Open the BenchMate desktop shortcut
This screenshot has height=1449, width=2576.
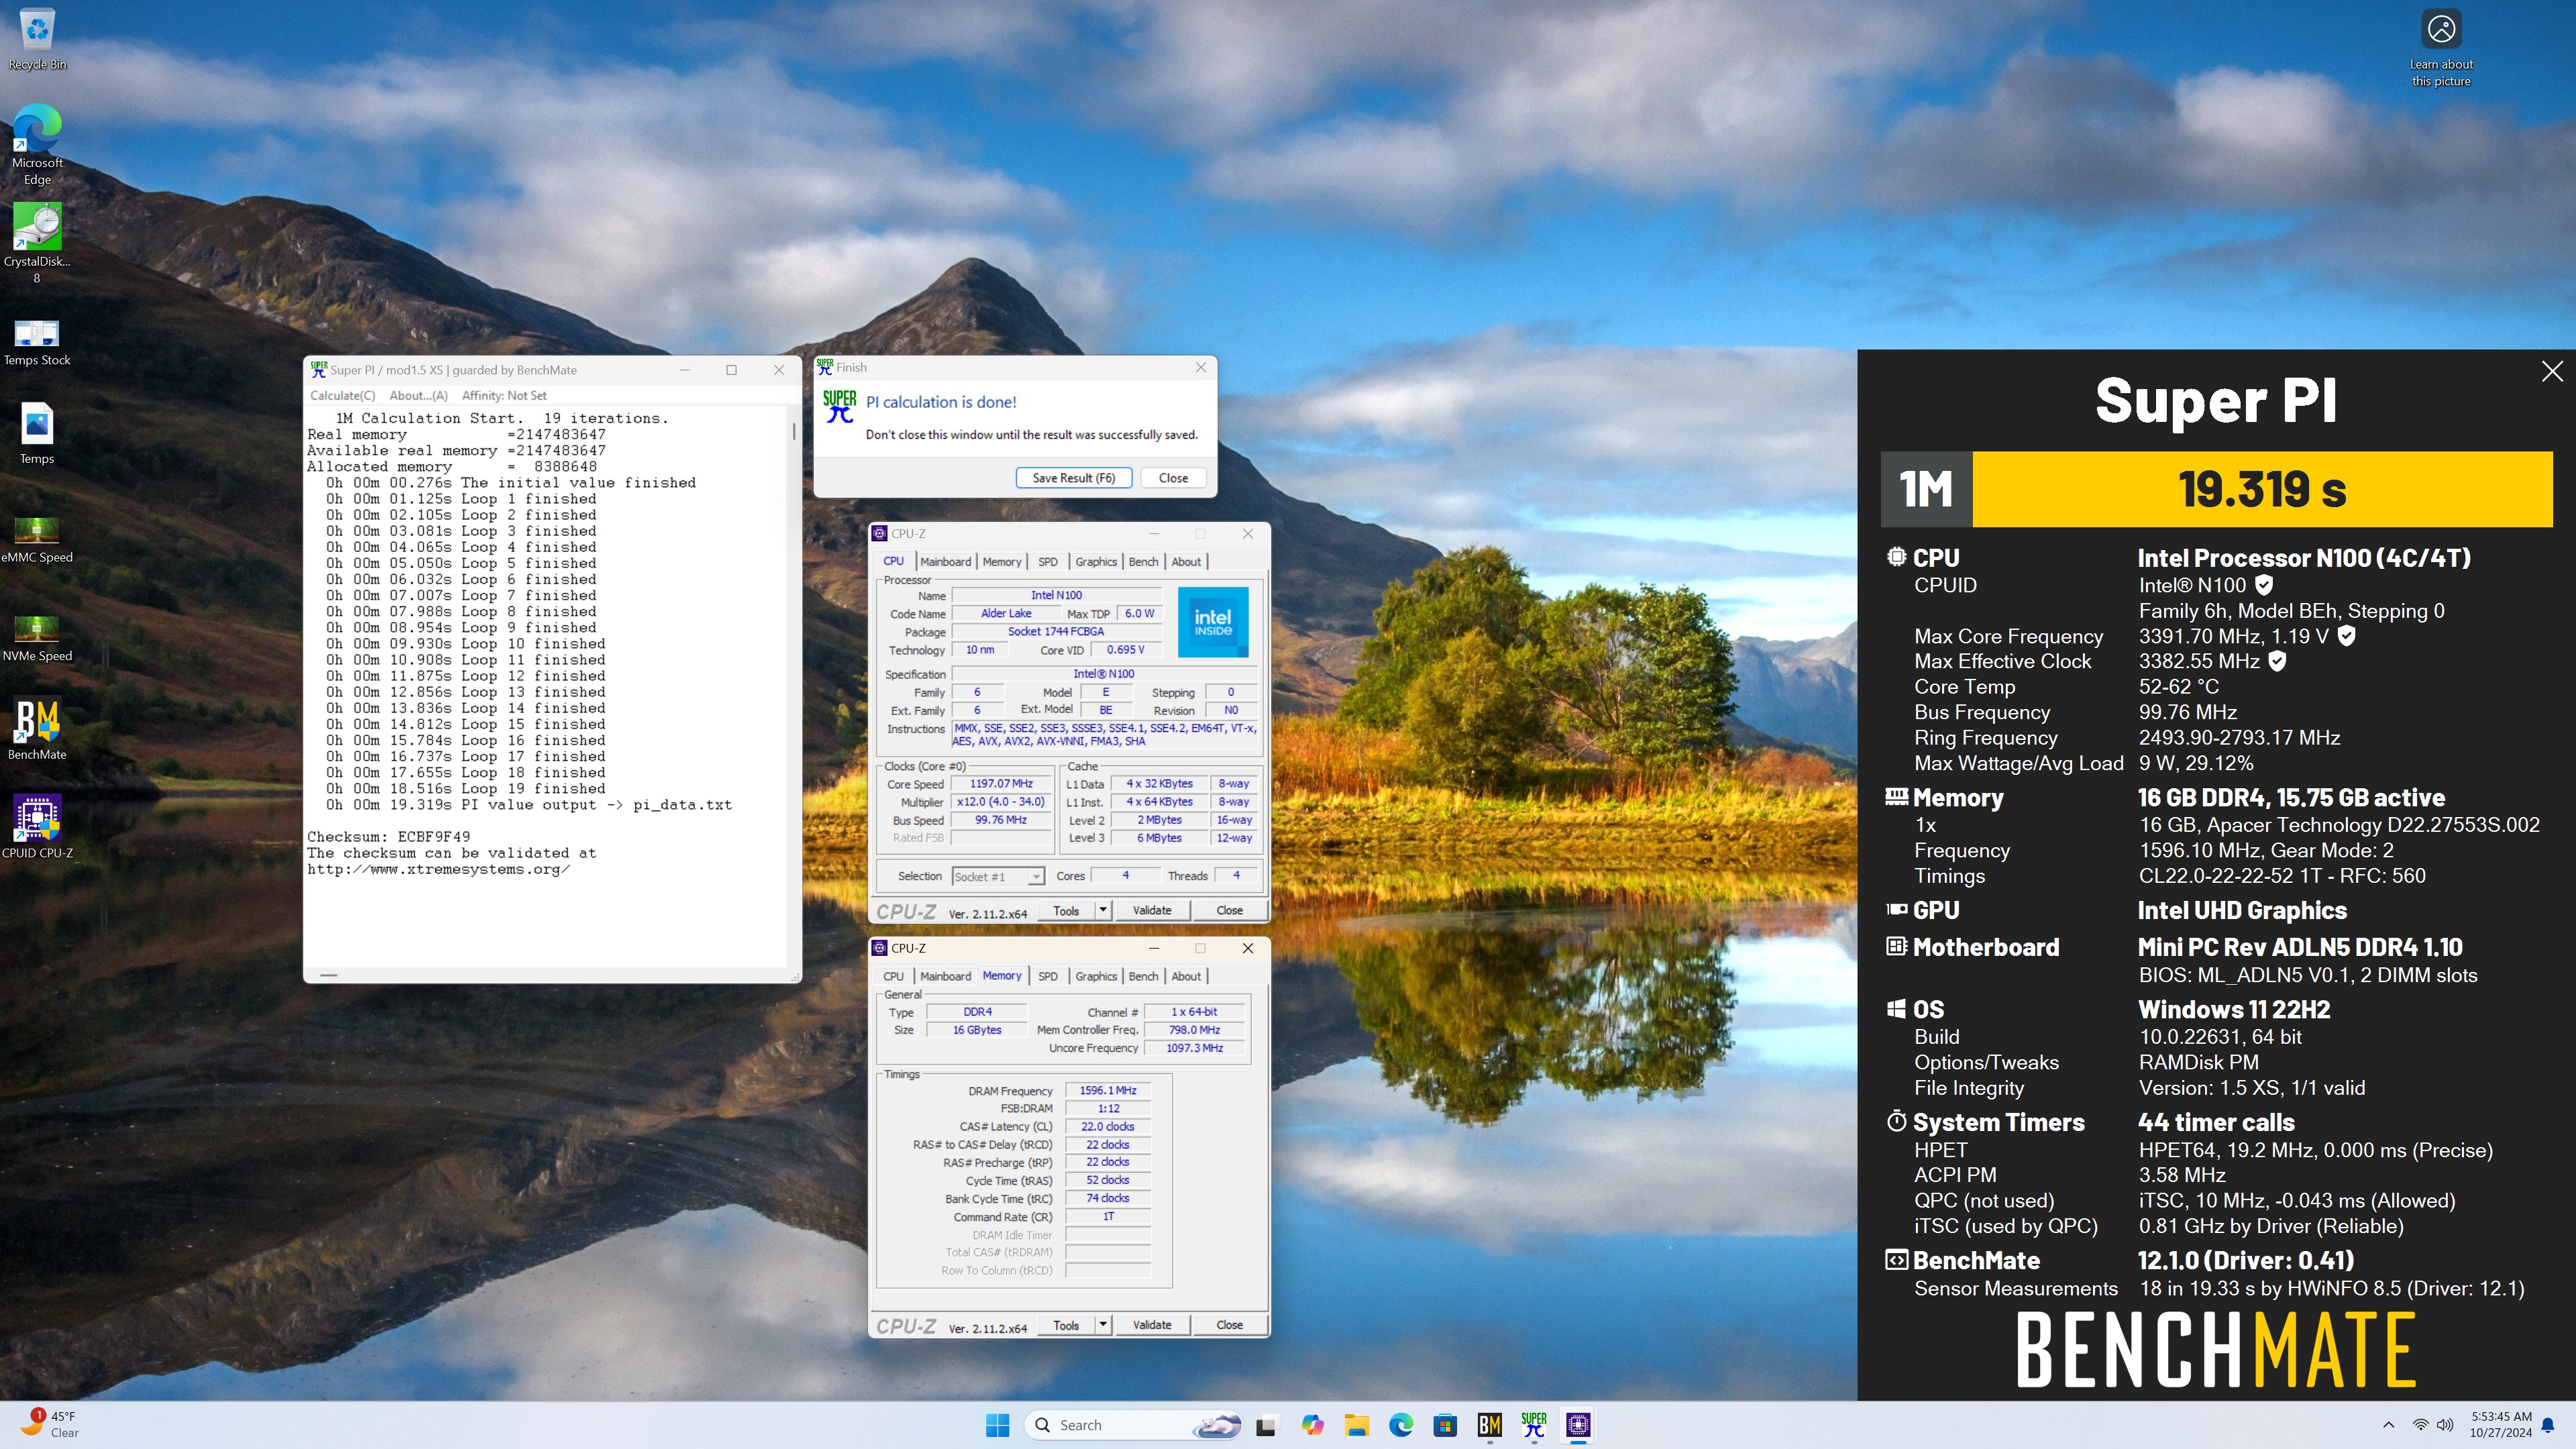[x=37, y=729]
